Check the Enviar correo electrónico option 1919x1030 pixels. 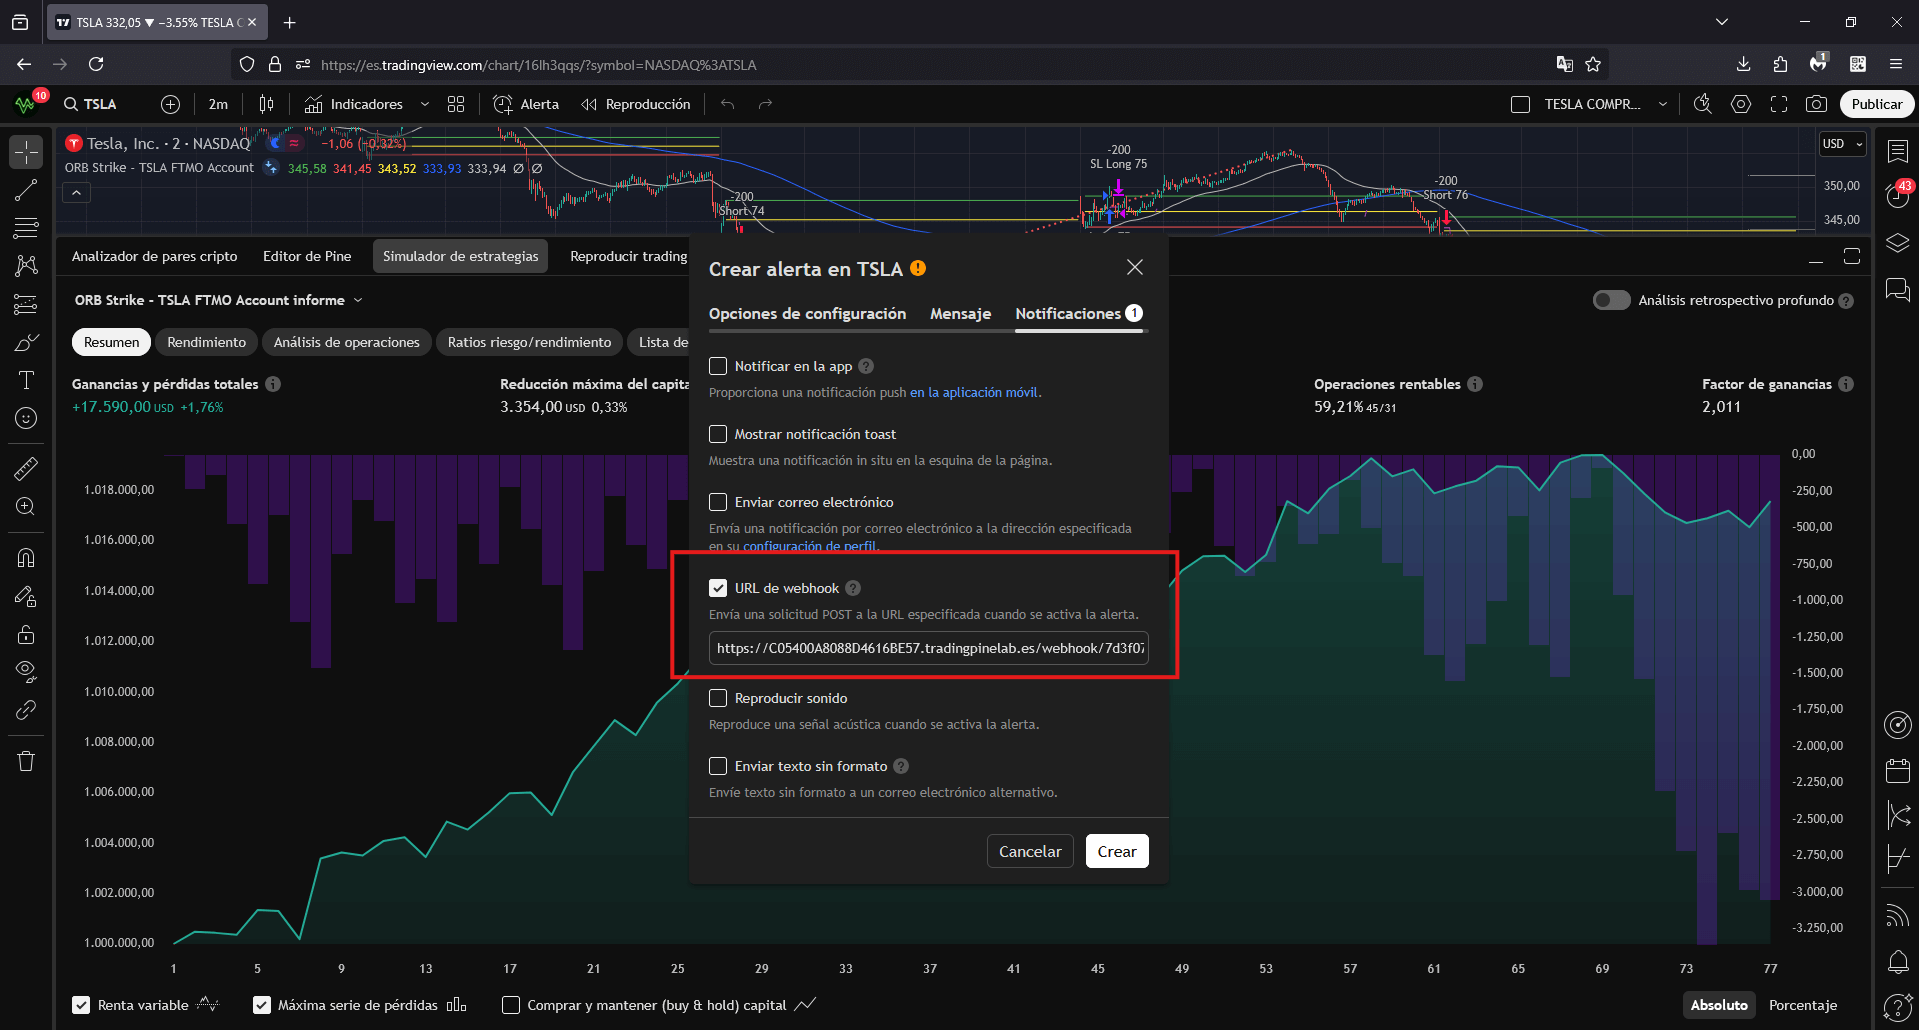pos(717,502)
